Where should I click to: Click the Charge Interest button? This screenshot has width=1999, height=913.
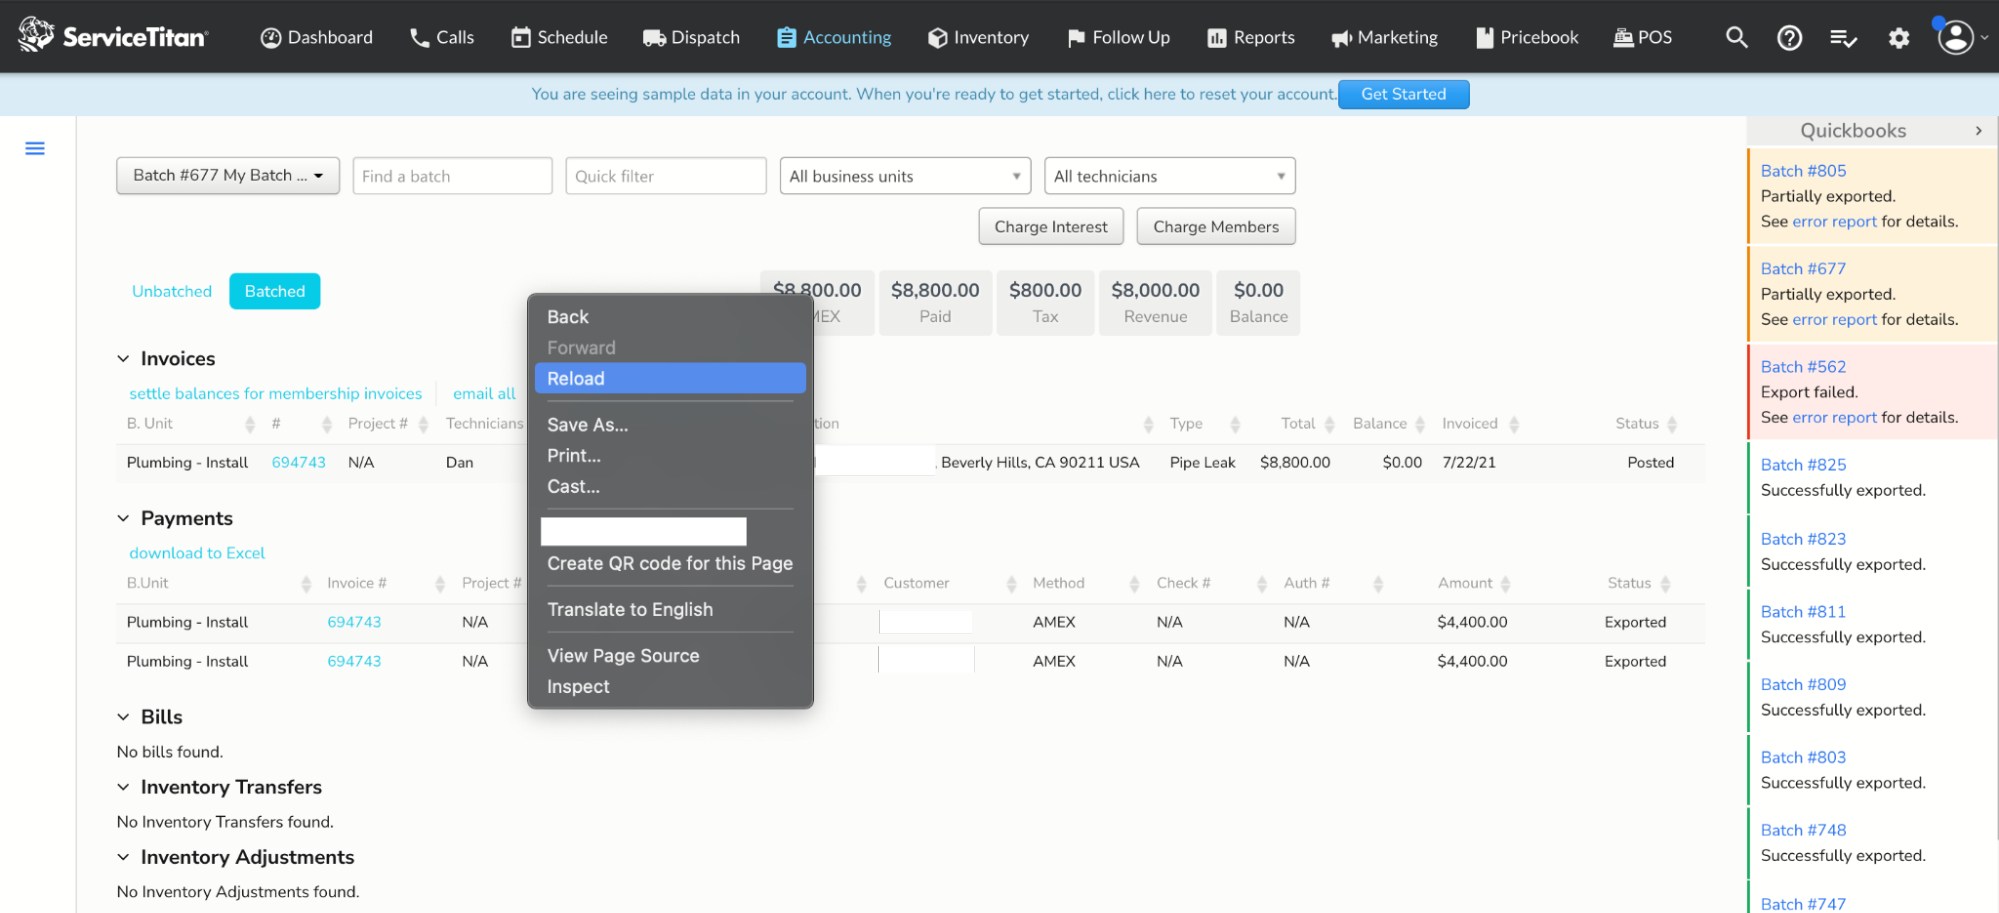coord(1051,226)
